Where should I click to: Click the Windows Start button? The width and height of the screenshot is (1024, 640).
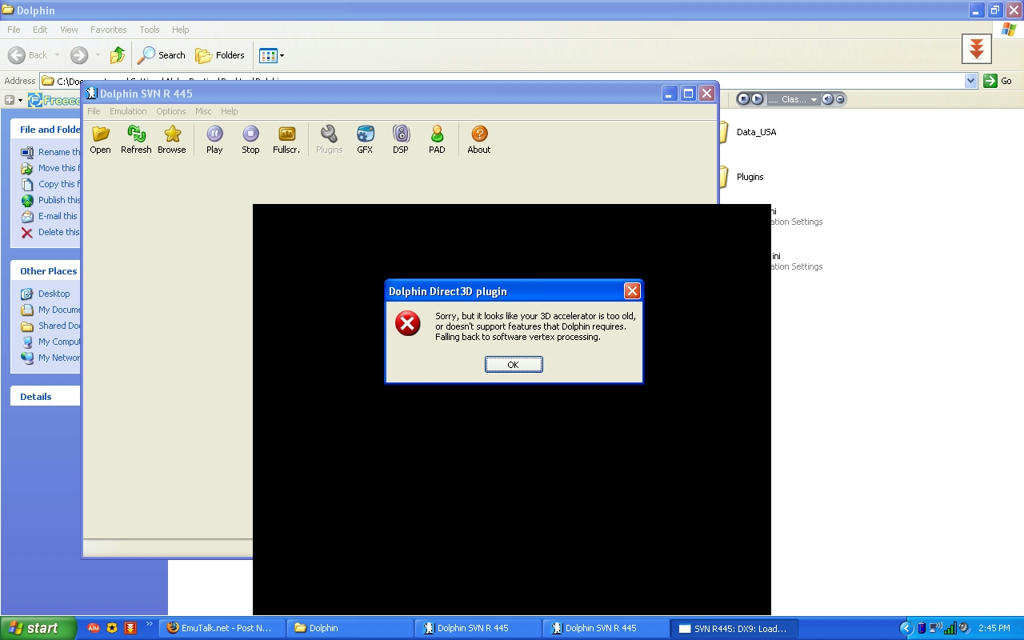(x=37, y=628)
